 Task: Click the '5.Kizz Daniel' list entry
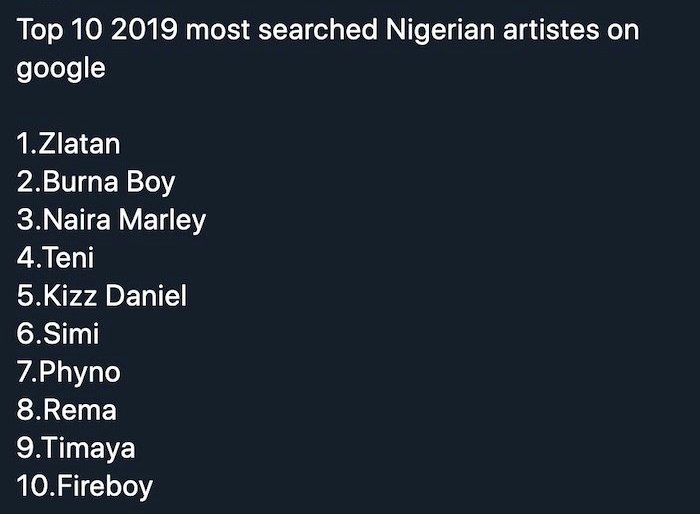[x=102, y=296]
